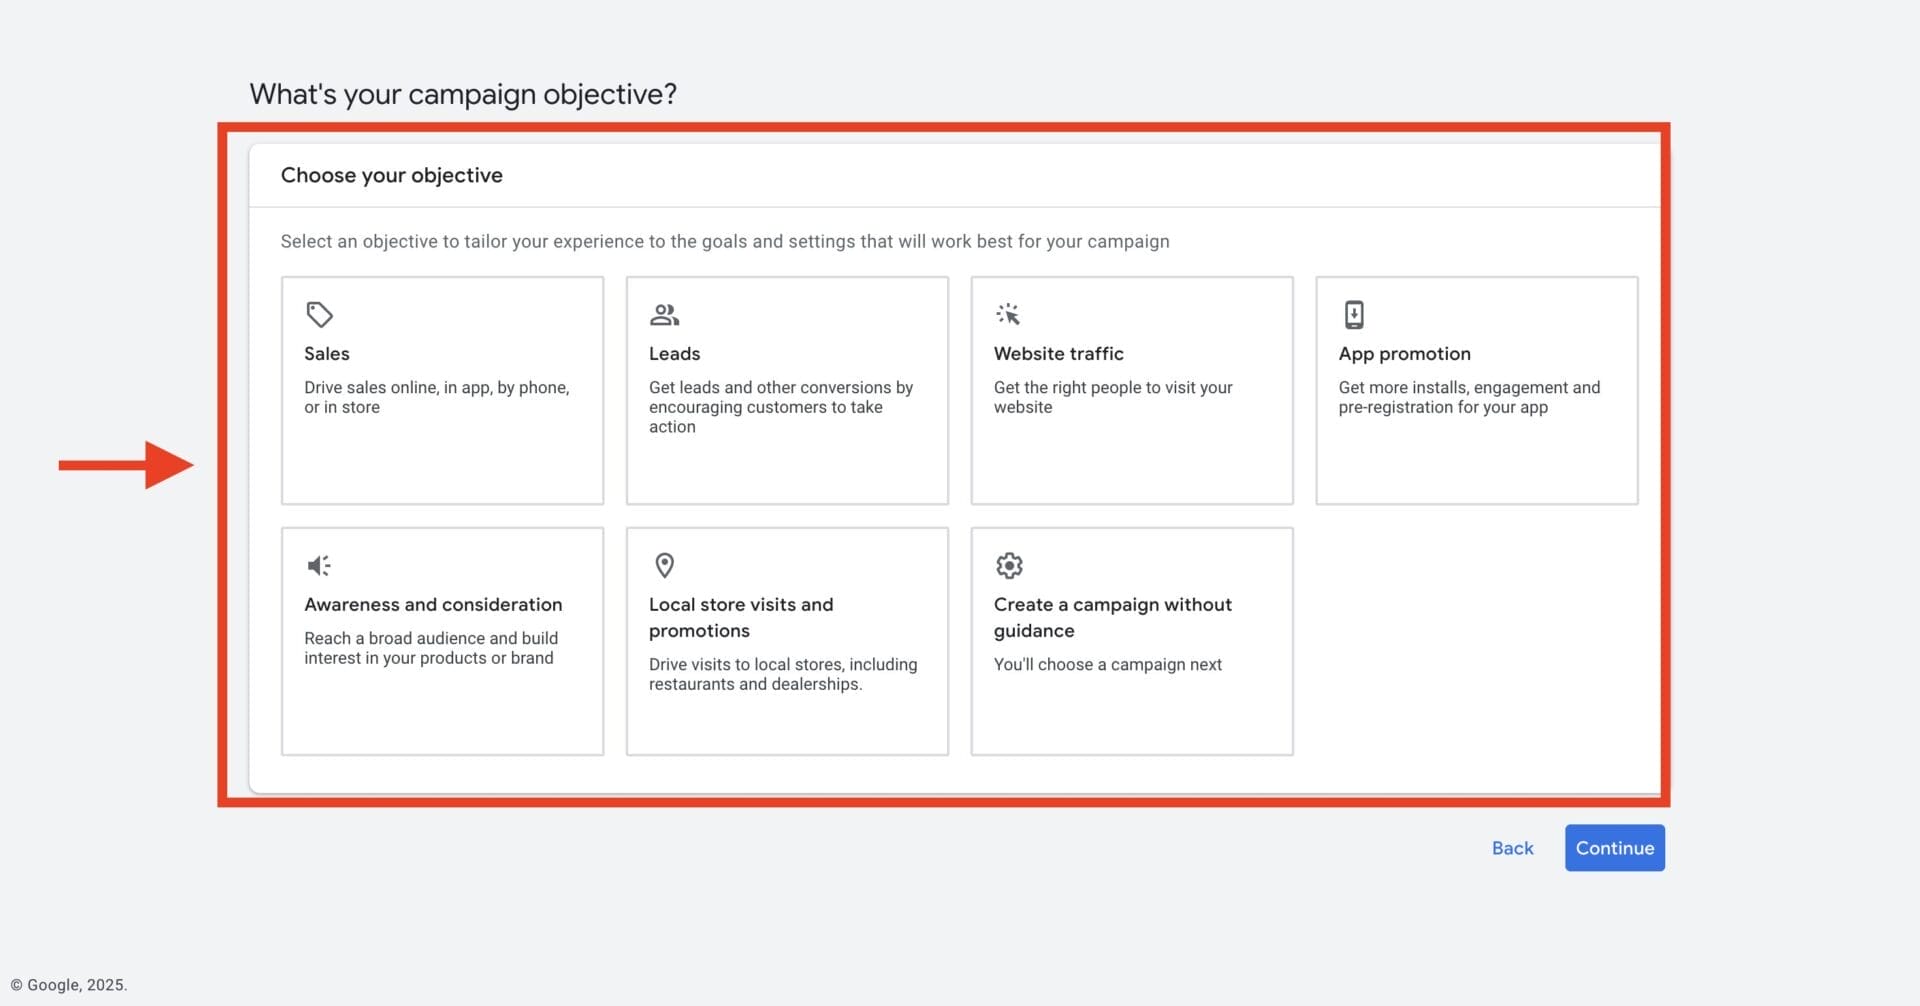Click the Local store location pin icon
The height and width of the screenshot is (1006, 1920).
click(x=664, y=566)
